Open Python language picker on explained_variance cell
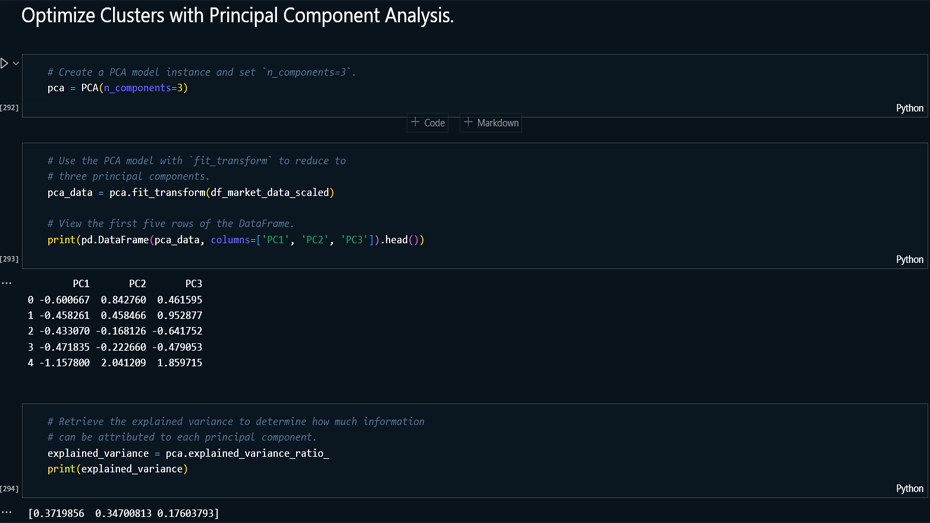Screen dimensions: 930x523 (x=909, y=489)
